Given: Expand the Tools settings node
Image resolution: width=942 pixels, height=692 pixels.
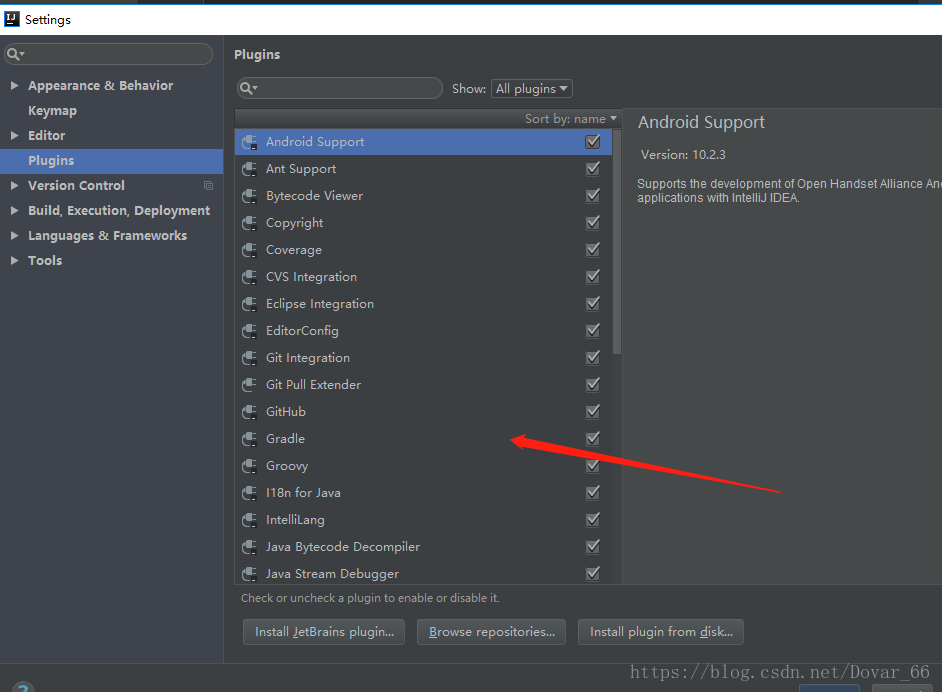Looking at the screenshot, I should [14, 261].
